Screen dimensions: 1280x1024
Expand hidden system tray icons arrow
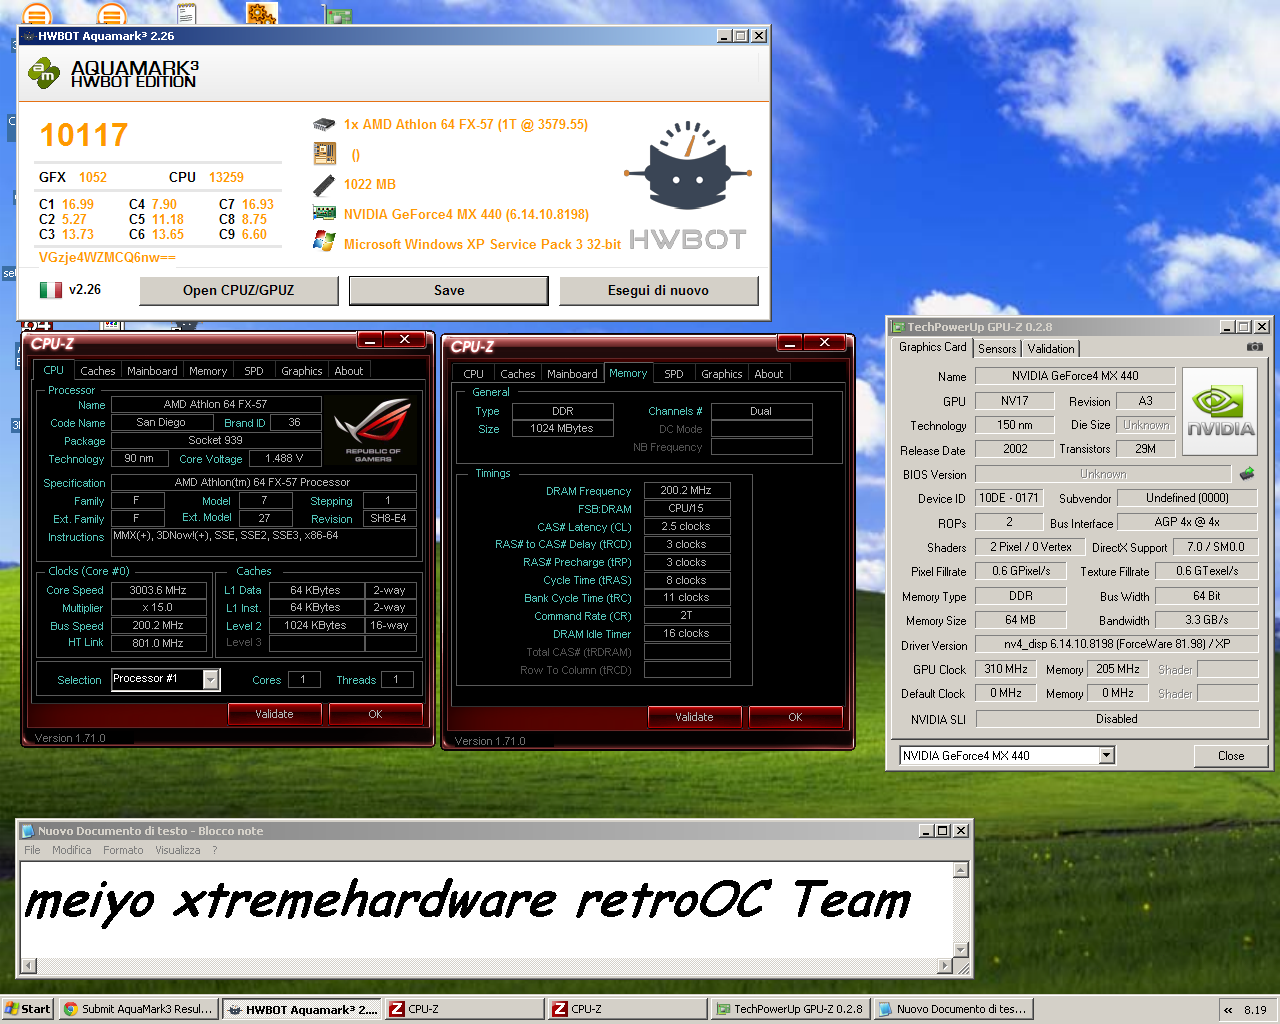[x=1228, y=1010]
